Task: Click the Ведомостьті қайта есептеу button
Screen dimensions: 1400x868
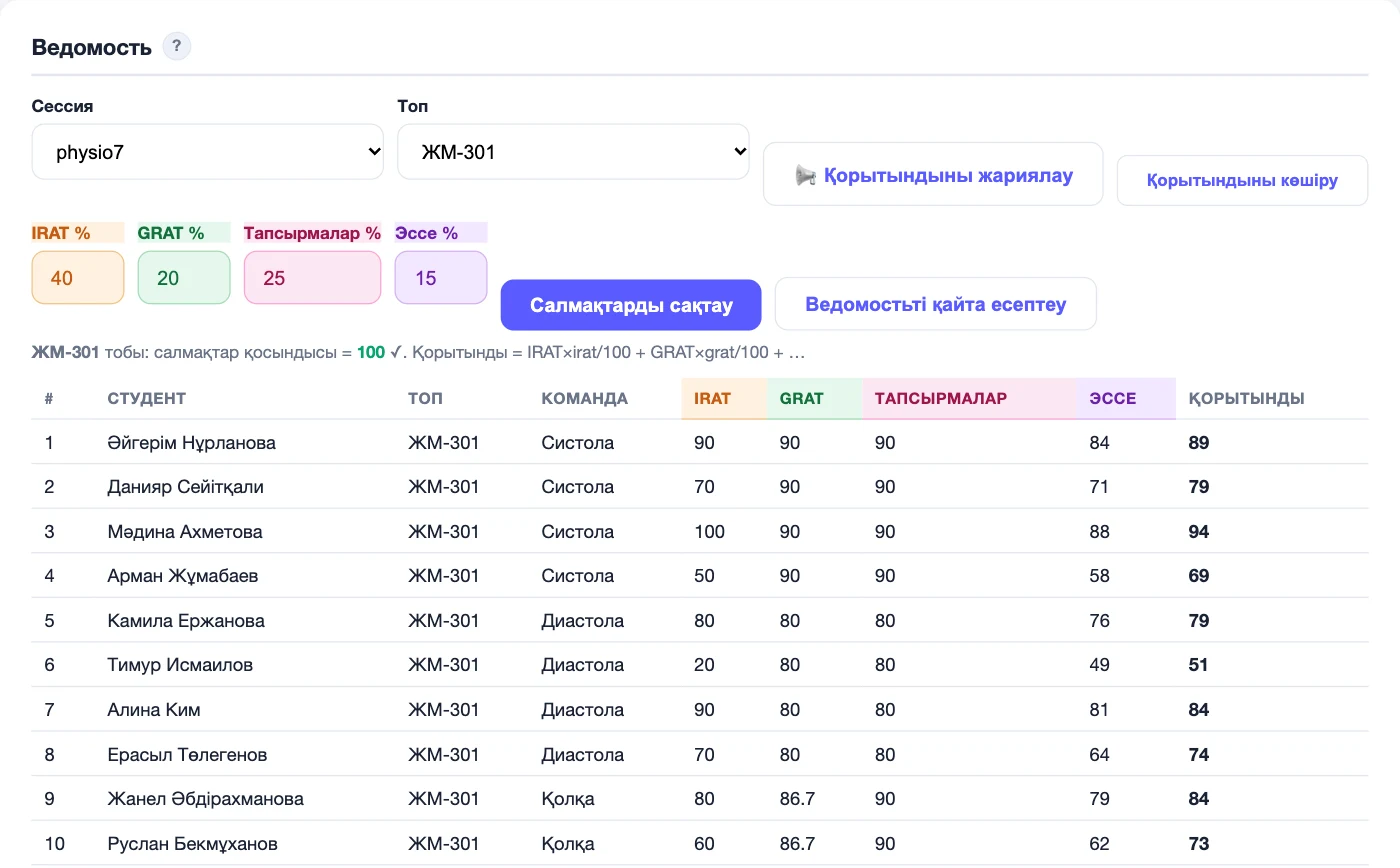Action: pos(936,304)
